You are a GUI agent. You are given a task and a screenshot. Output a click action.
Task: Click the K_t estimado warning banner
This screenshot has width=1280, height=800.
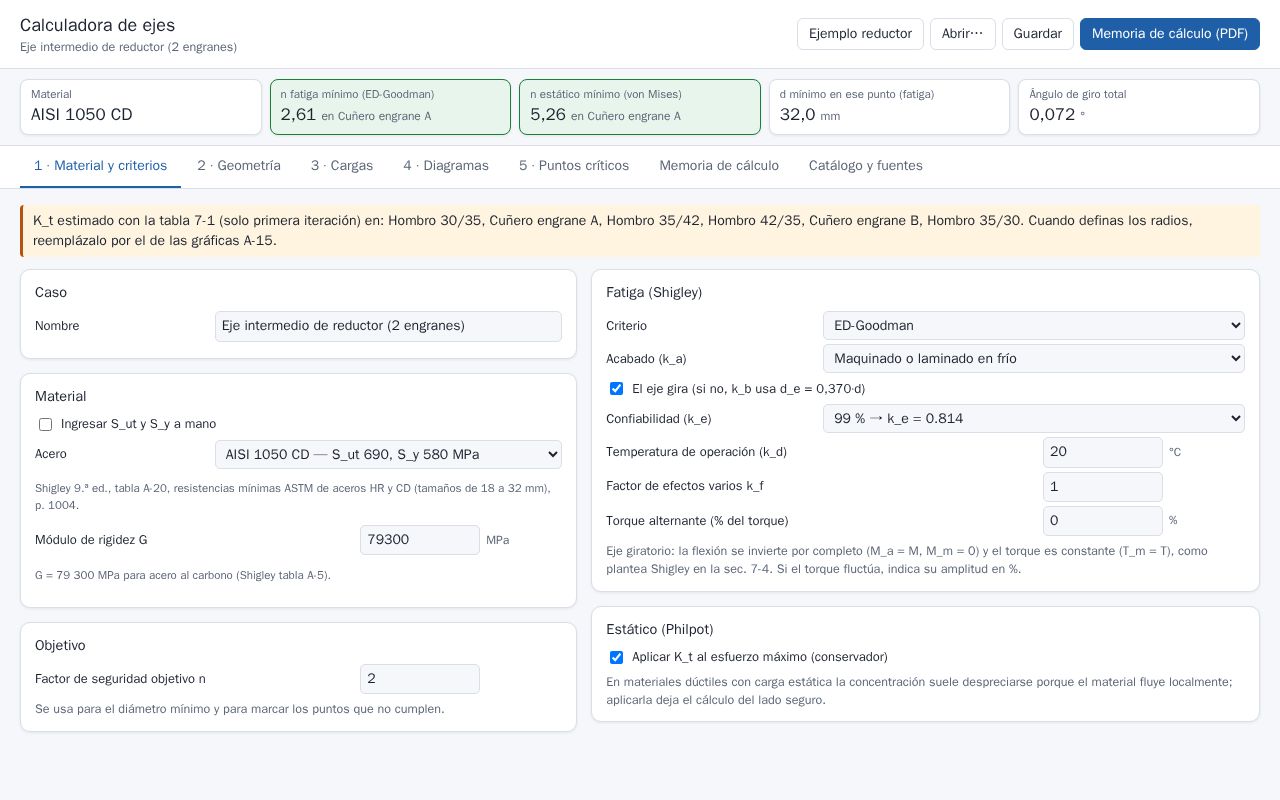pos(640,231)
